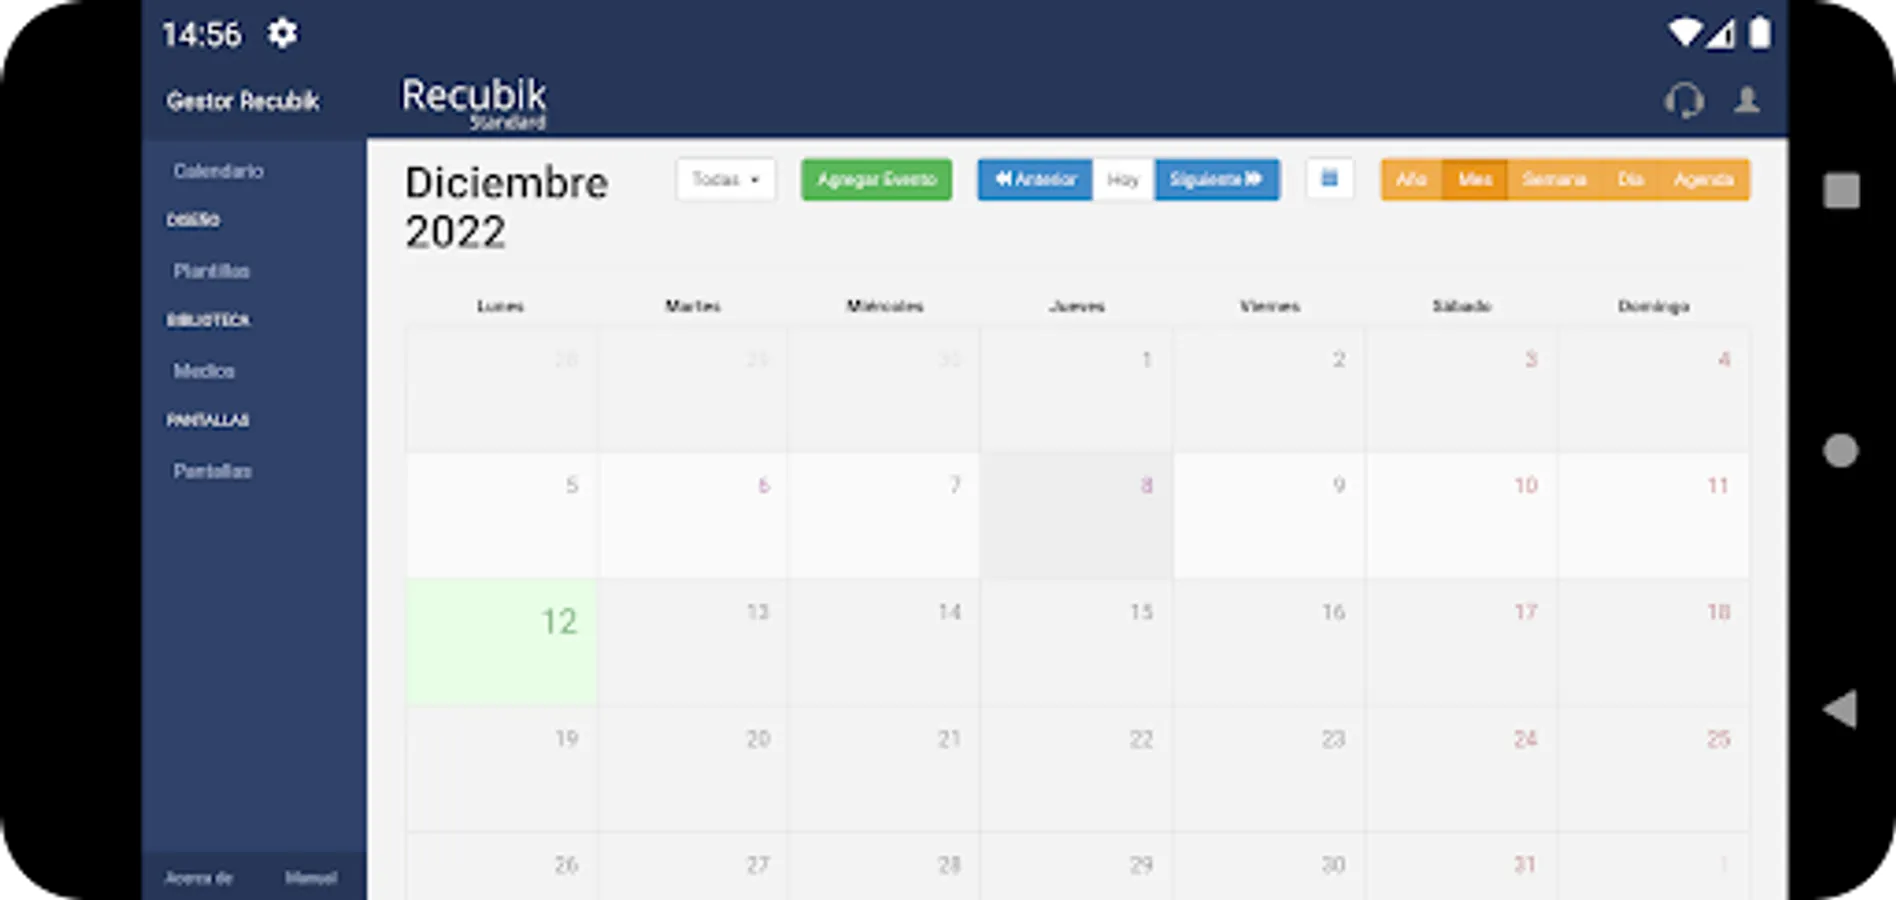
Task: Open the Manual link
Action: (x=311, y=878)
